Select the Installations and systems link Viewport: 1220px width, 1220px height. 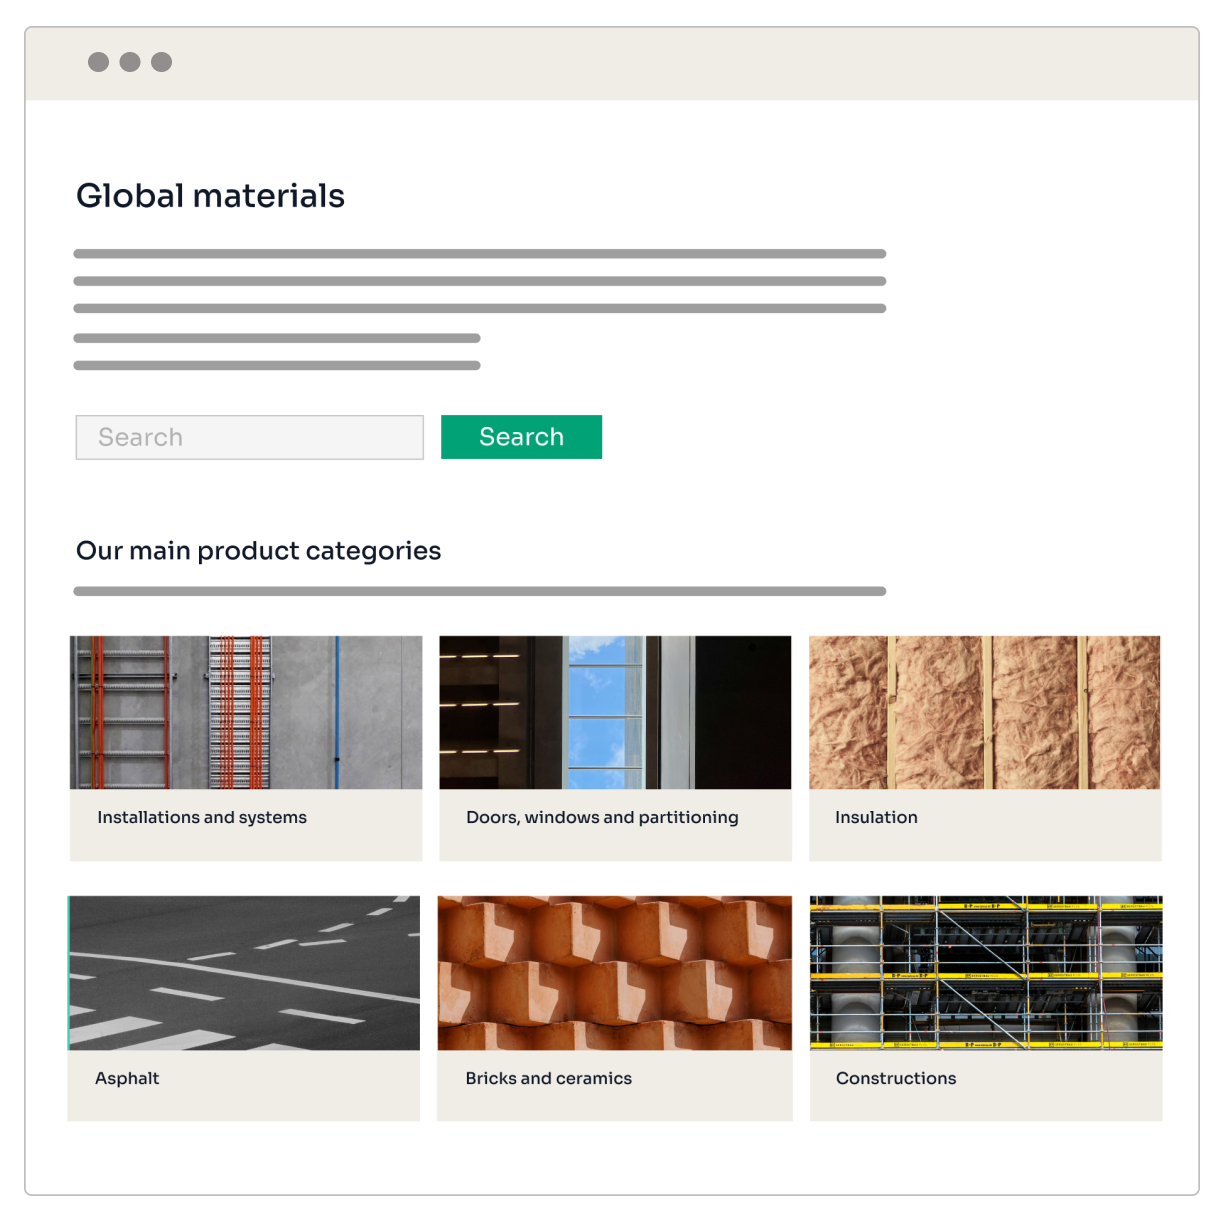click(202, 817)
